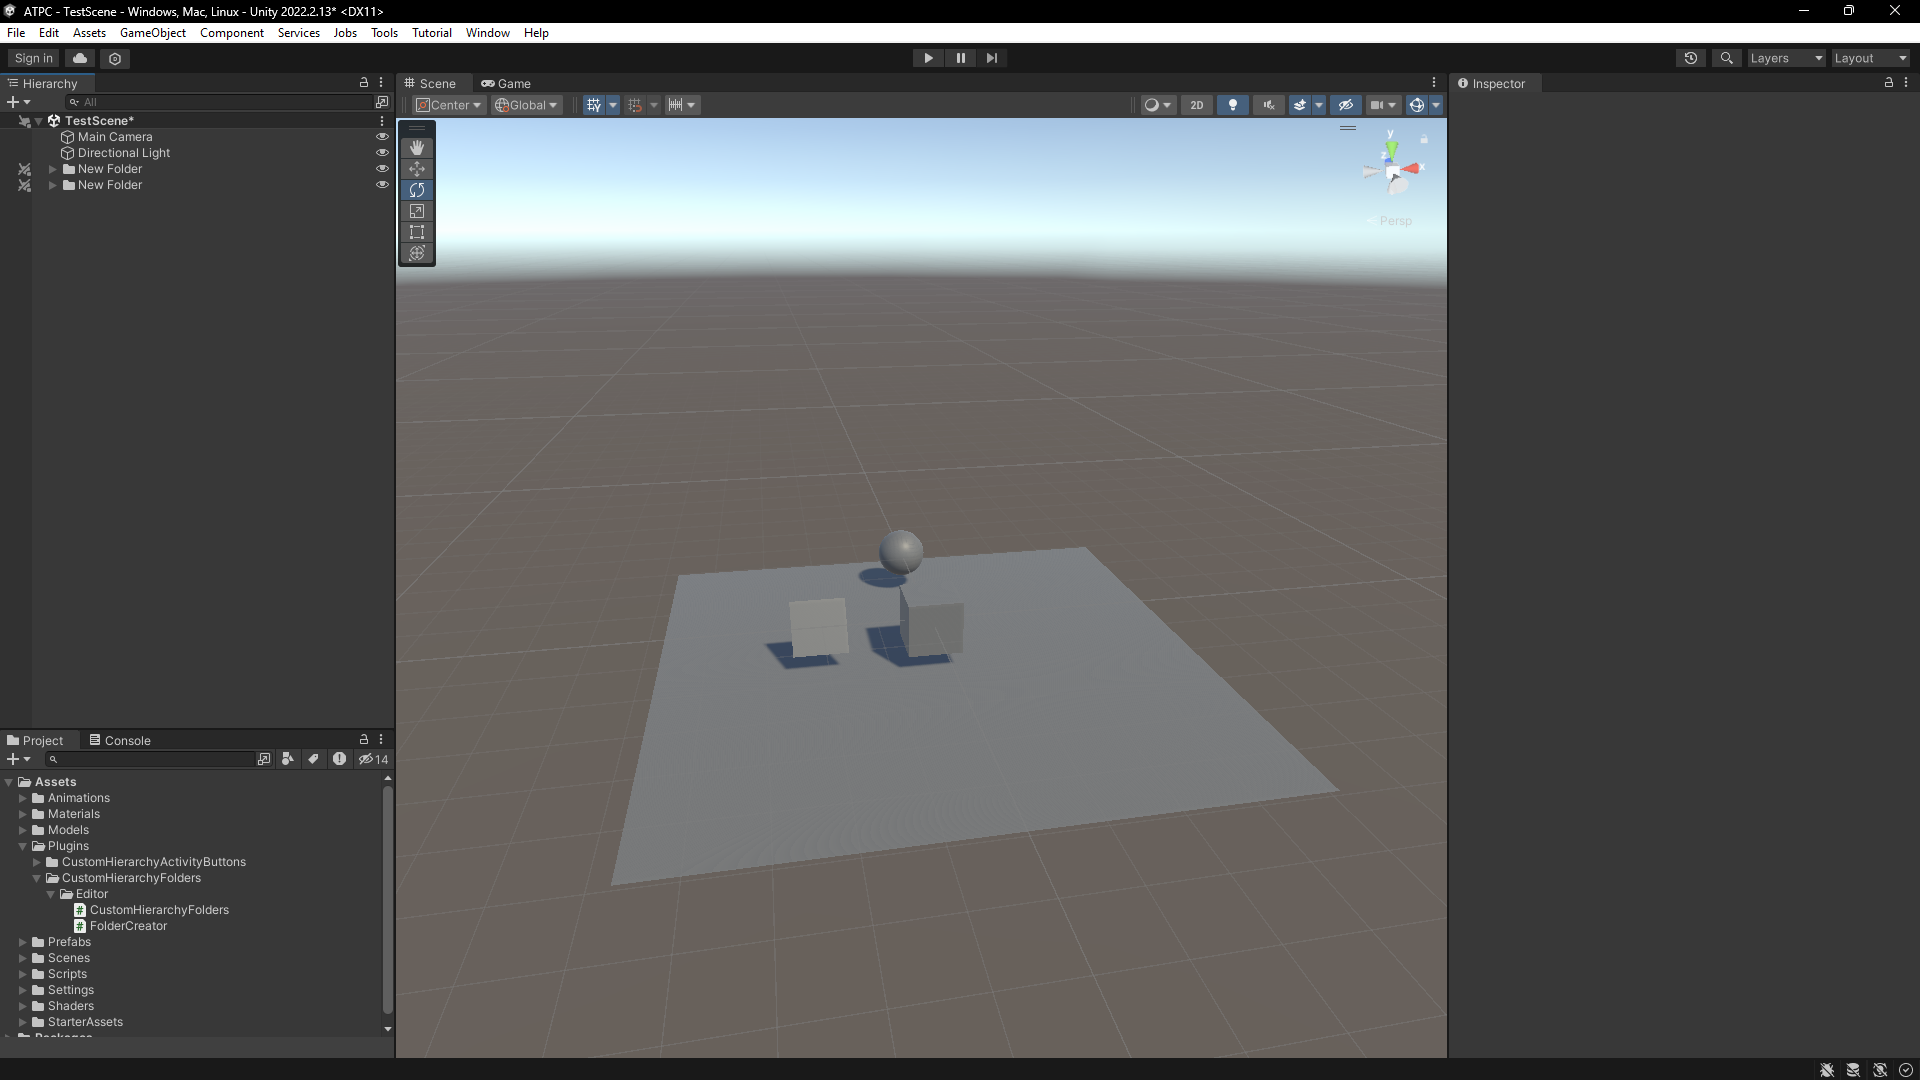The width and height of the screenshot is (1920, 1080).
Task: Click the Custom Gizmo toggle icon
Action: 1416,104
